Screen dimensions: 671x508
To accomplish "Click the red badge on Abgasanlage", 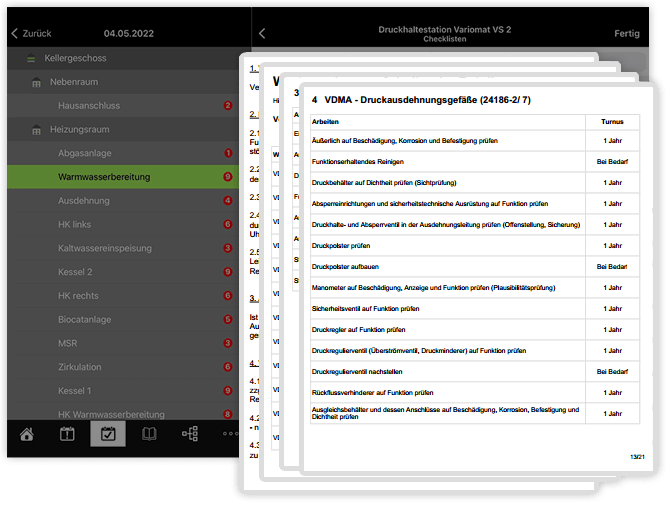I will point(228,153).
